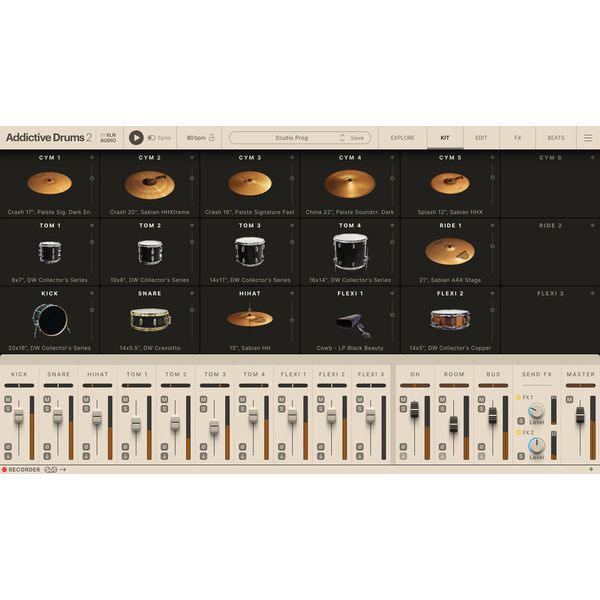
Task: Save the current preset
Action: pos(357,138)
